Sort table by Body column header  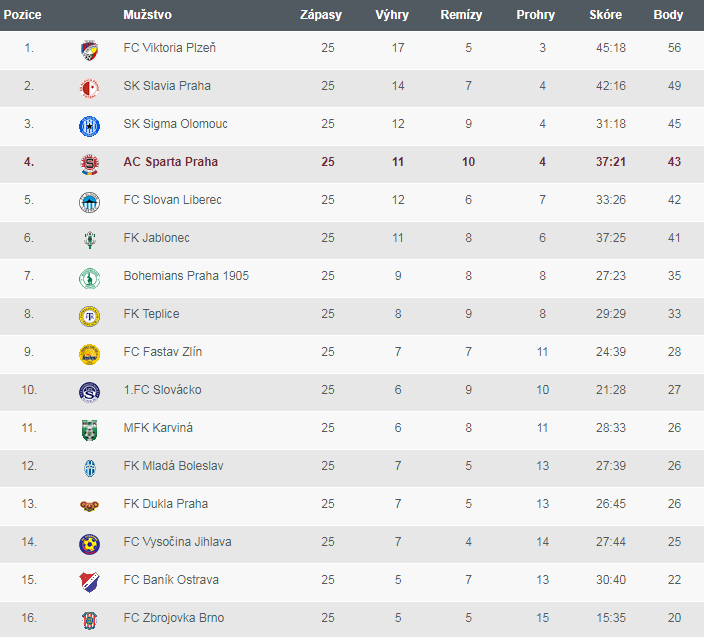(668, 15)
